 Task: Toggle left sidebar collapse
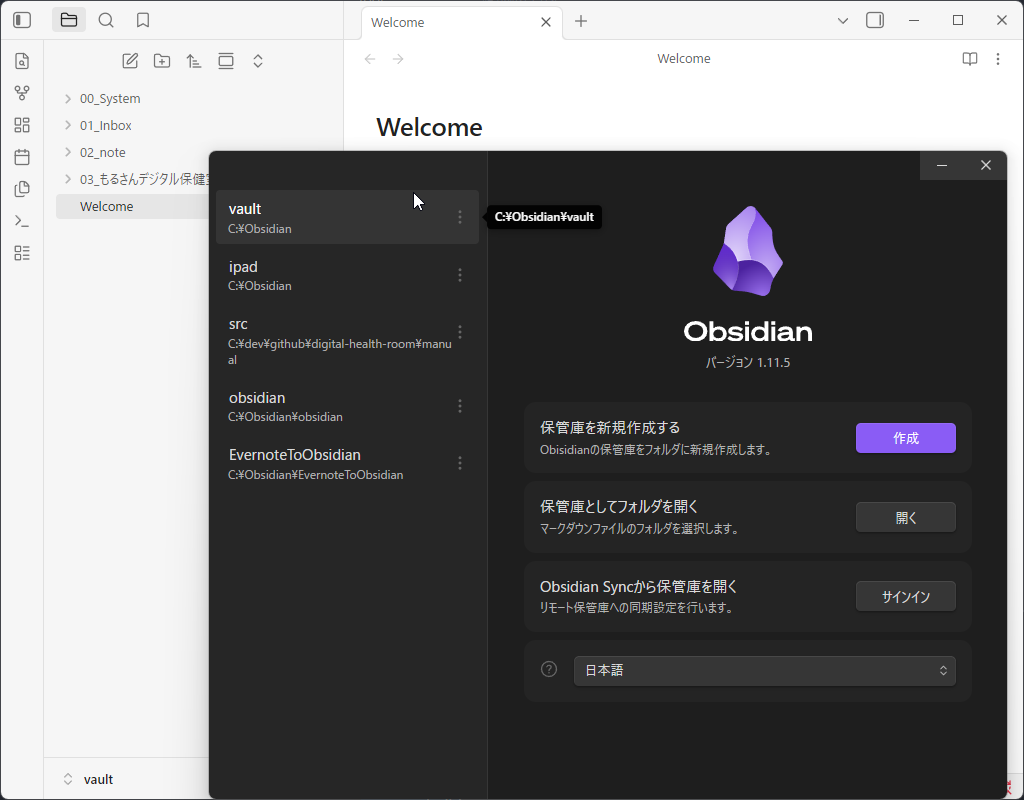(22, 20)
